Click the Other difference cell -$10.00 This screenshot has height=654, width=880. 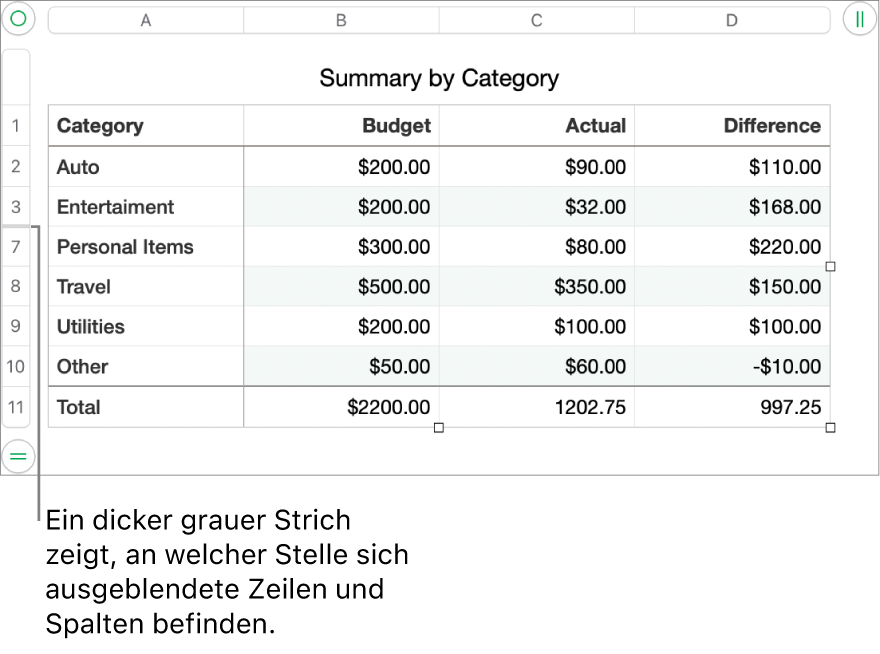pos(732,367)
